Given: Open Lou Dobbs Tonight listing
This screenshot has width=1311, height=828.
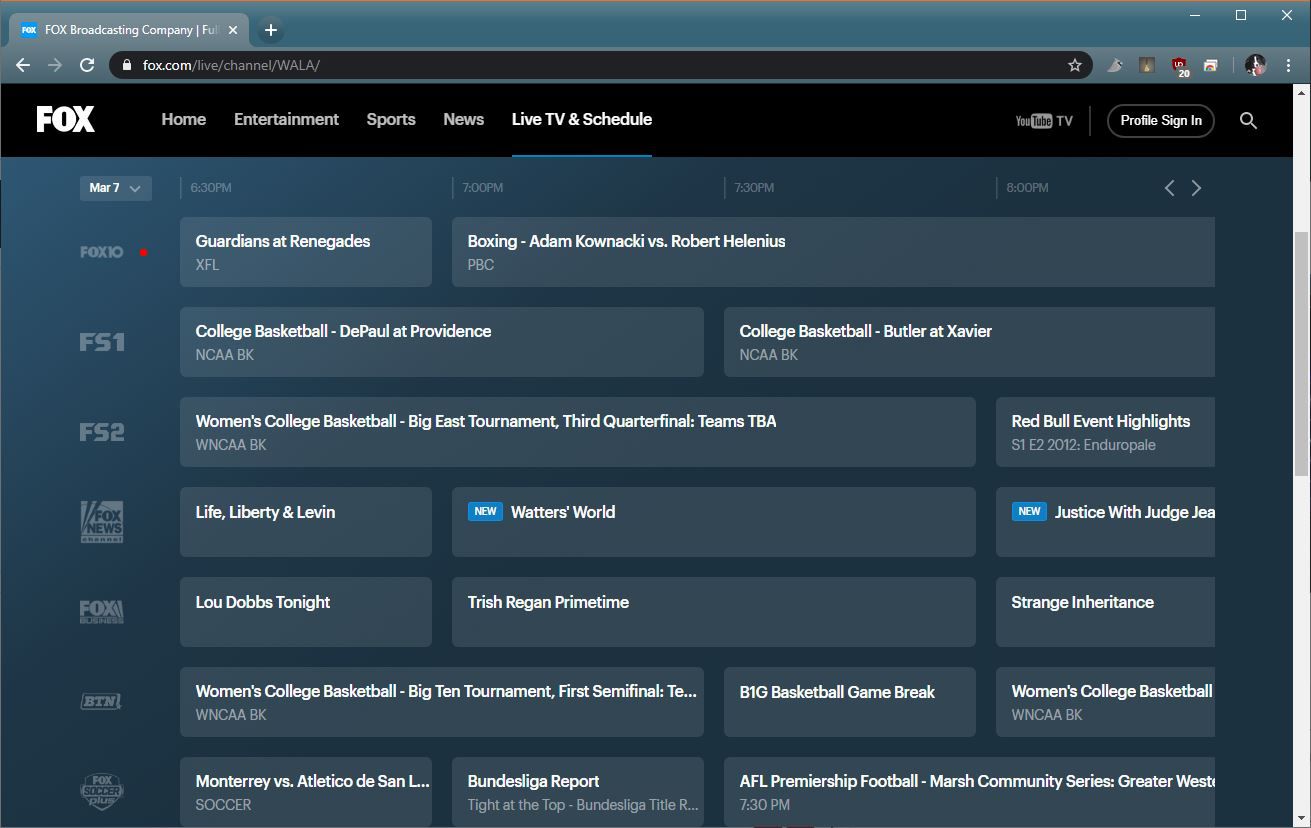Looking at the screenshot, I should point(306,612).
